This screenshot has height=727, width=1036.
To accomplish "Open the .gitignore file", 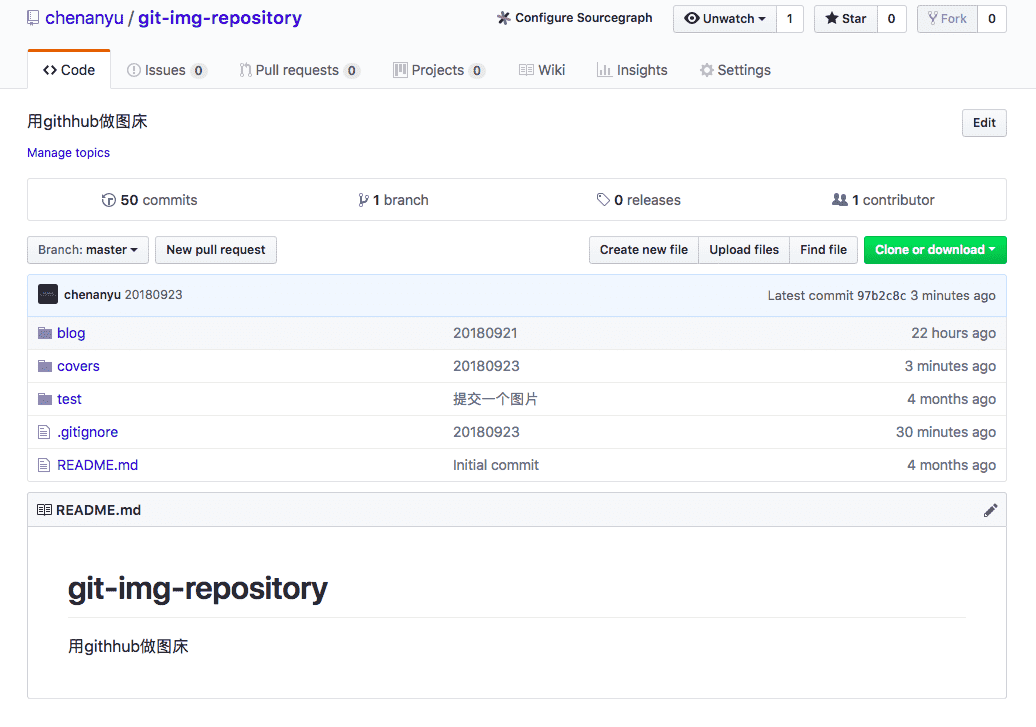I will [88, 432].
